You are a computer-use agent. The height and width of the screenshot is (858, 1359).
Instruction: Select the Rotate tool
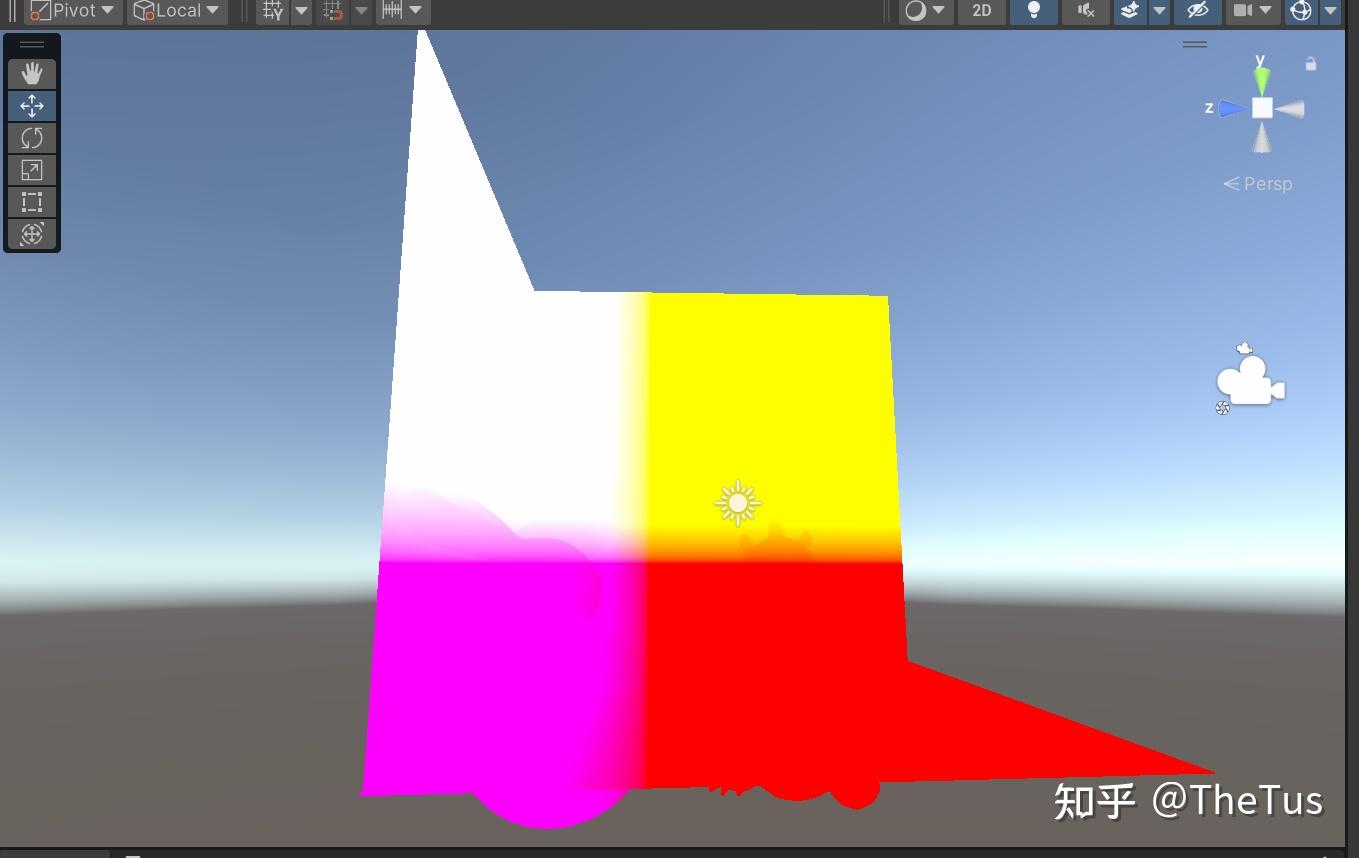coord(32,137)
